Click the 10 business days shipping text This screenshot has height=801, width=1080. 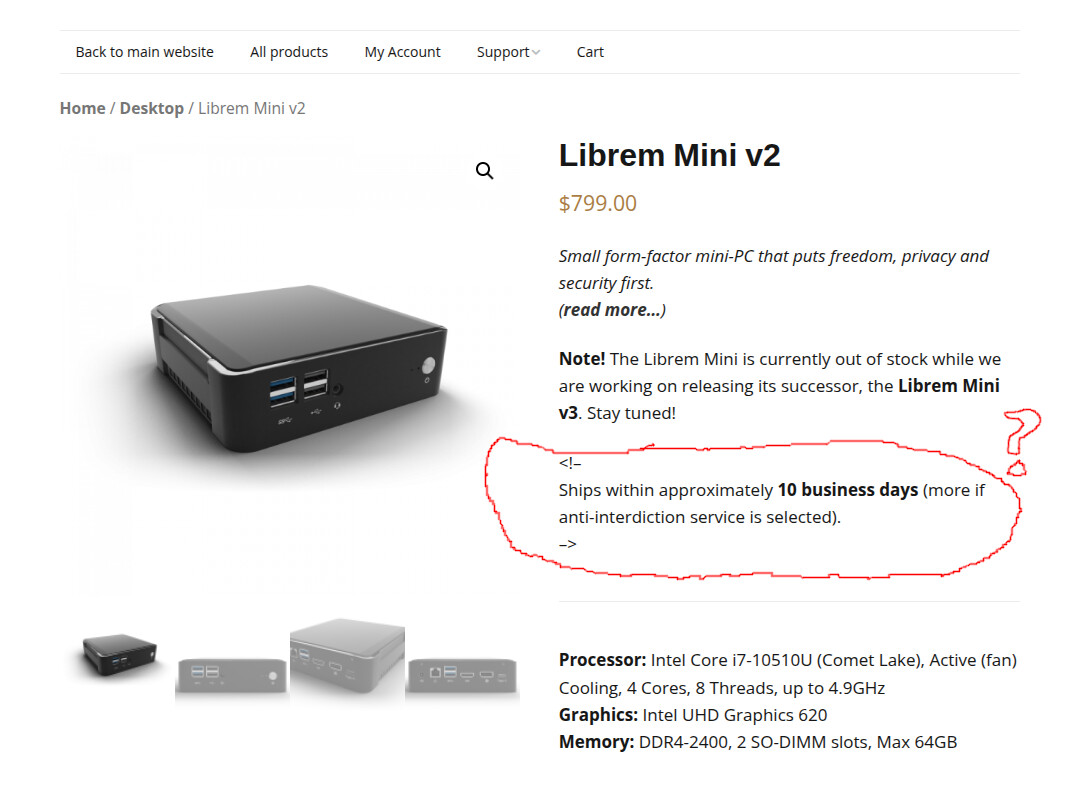click(848, 490)
